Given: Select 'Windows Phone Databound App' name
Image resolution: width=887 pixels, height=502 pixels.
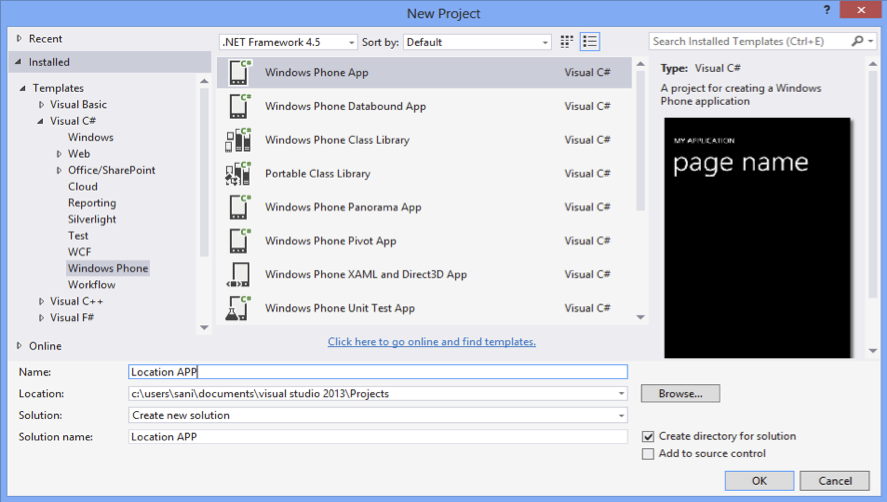Looking at the screenshot, I should pos(345,106).
